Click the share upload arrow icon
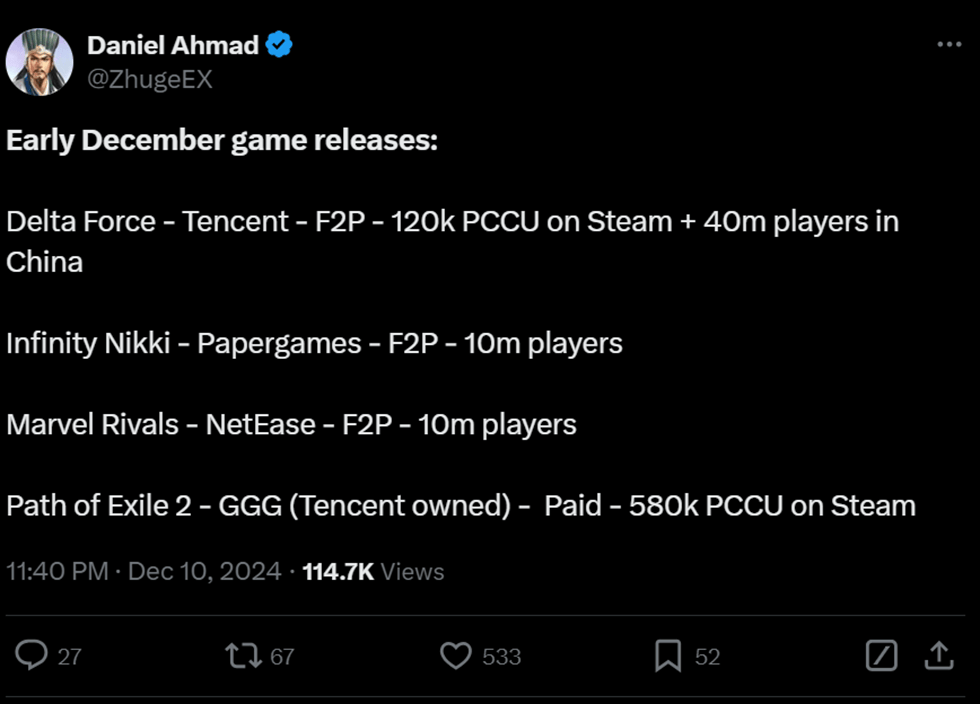Image resolution: width=980 pixels, height=704 pixels. pyautogui.click(x=938, y=656)
